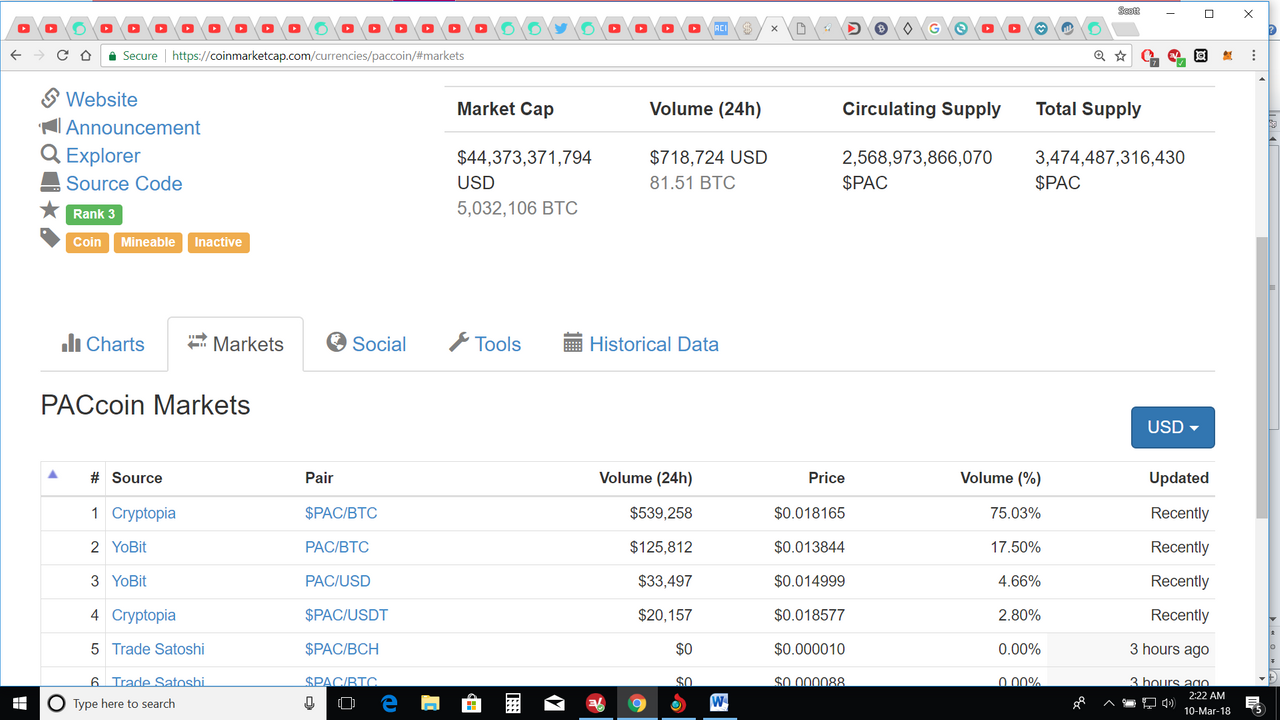Open Cryptopia link in row 1
1280x720 pixels.
tap(144, 513)
